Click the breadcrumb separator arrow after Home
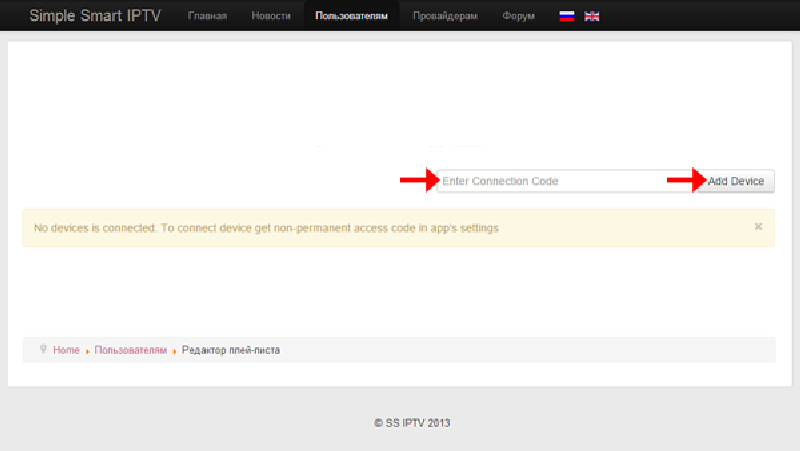Image resolution: width=800 pixels, height=451 pixels. [88, 351]
